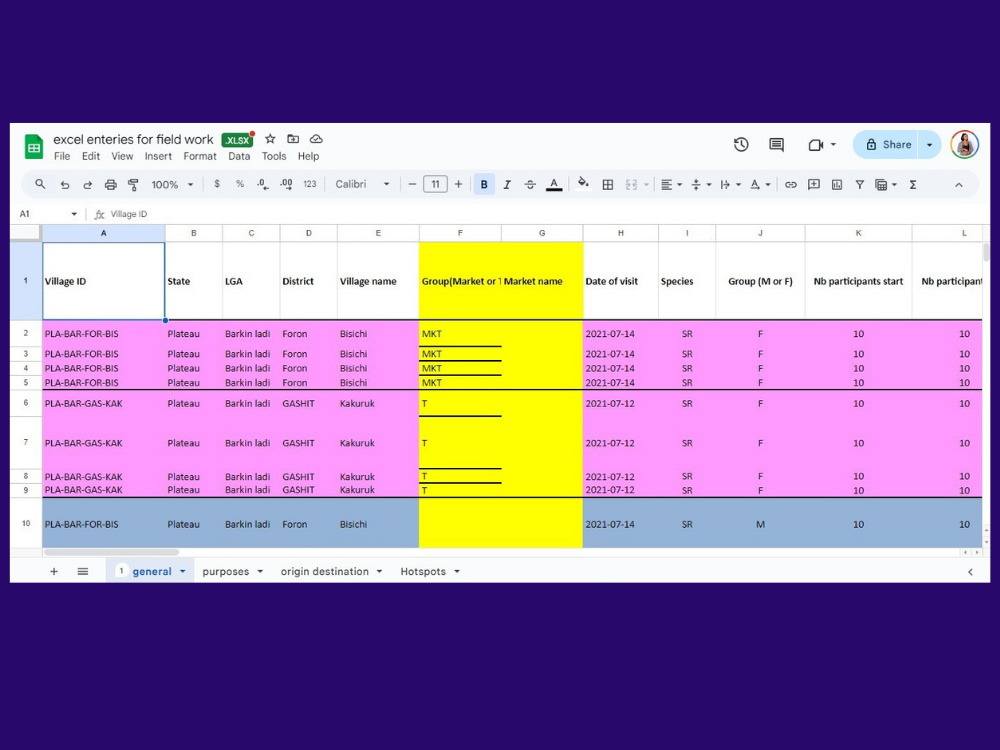Move document using the folder icon
This screenshot has width=1000, height=750.
point(293,139)
